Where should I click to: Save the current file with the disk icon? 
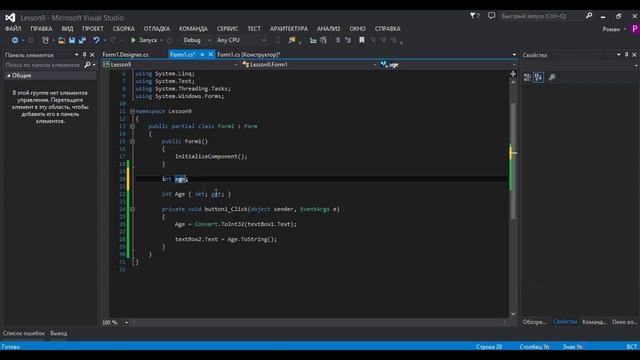[x=72, y=40]
